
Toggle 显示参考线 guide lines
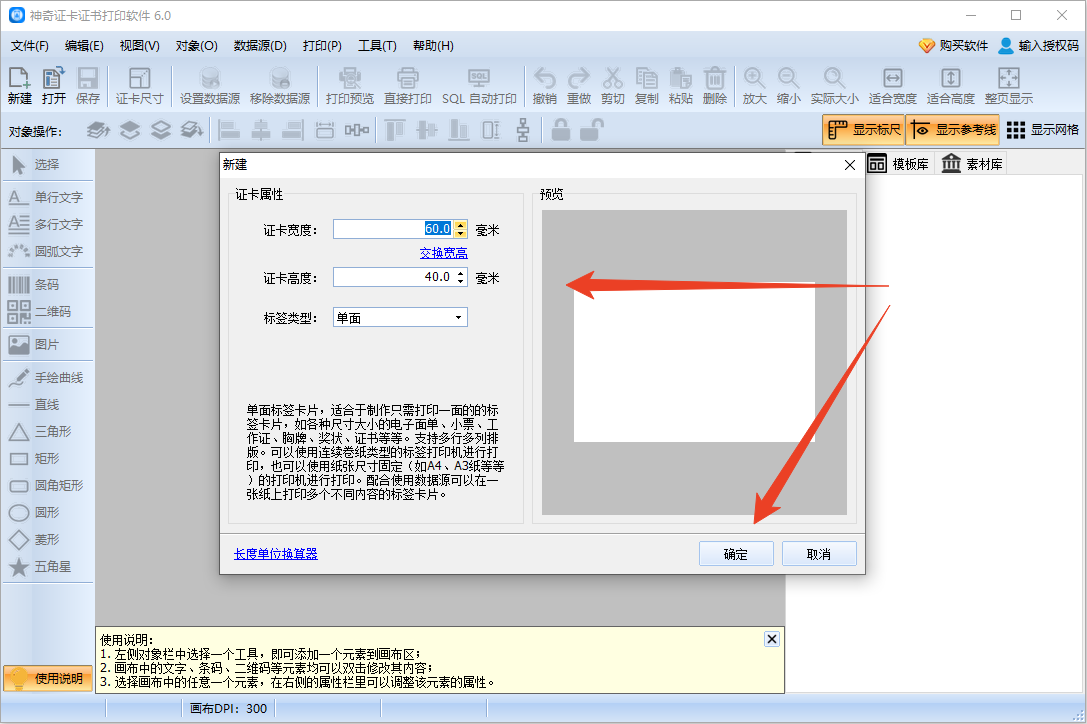952,129
